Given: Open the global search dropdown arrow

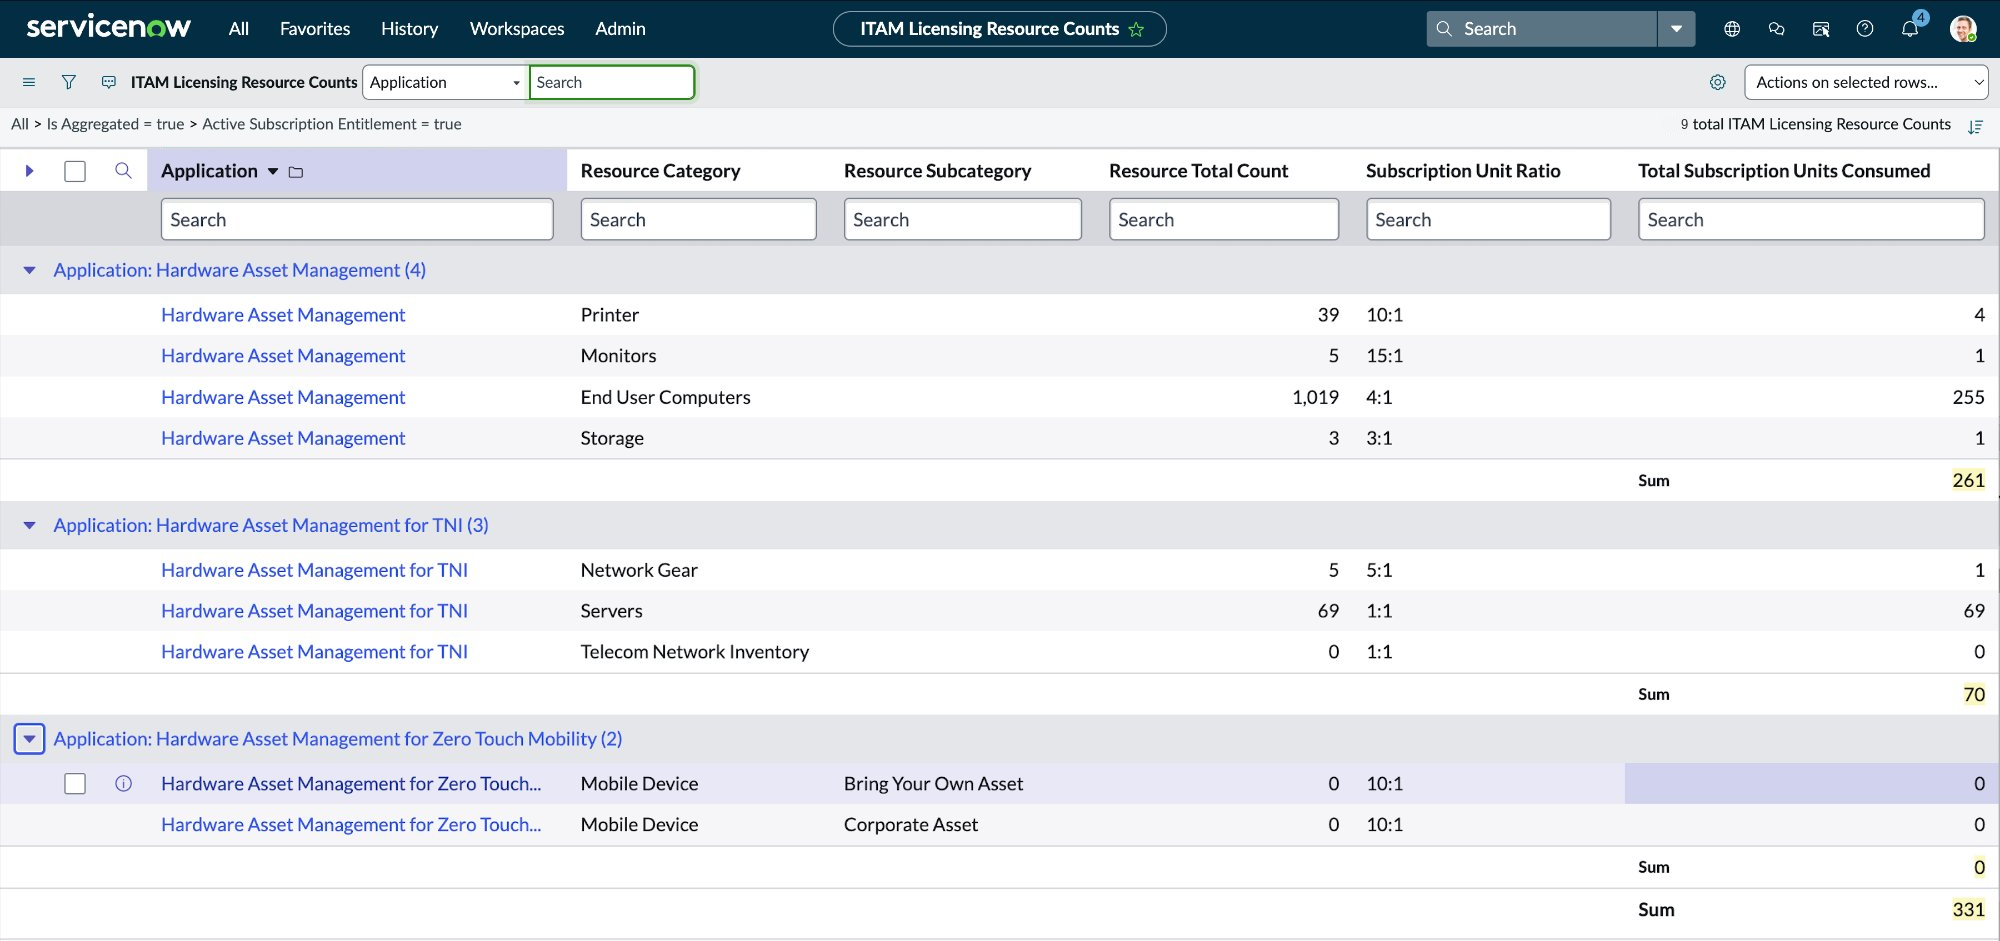Looking at the screenshot, I should point(1676,29).
